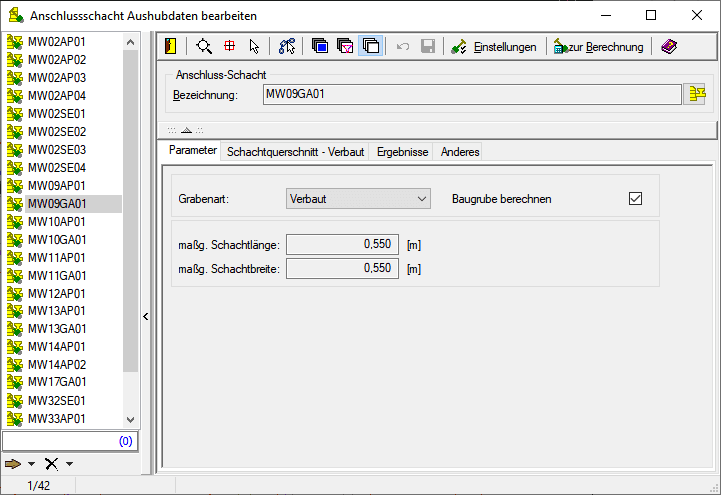Click the floppy disk save icon
Image resolution: width=721 pixels, height=495 pixels.
[x=428, y=46]
